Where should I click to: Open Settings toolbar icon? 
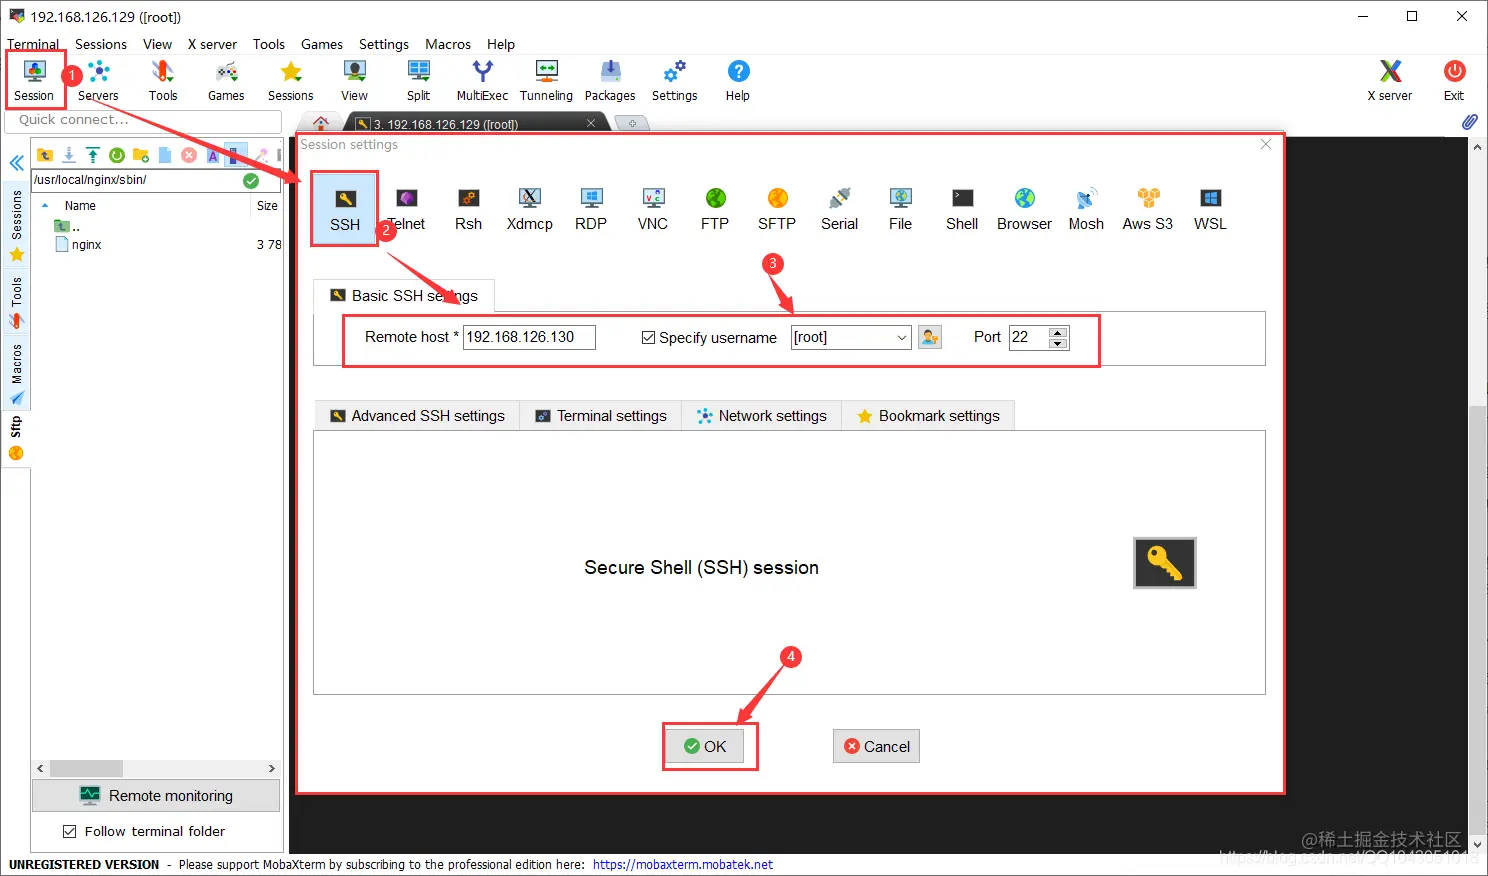pos(675,80)
